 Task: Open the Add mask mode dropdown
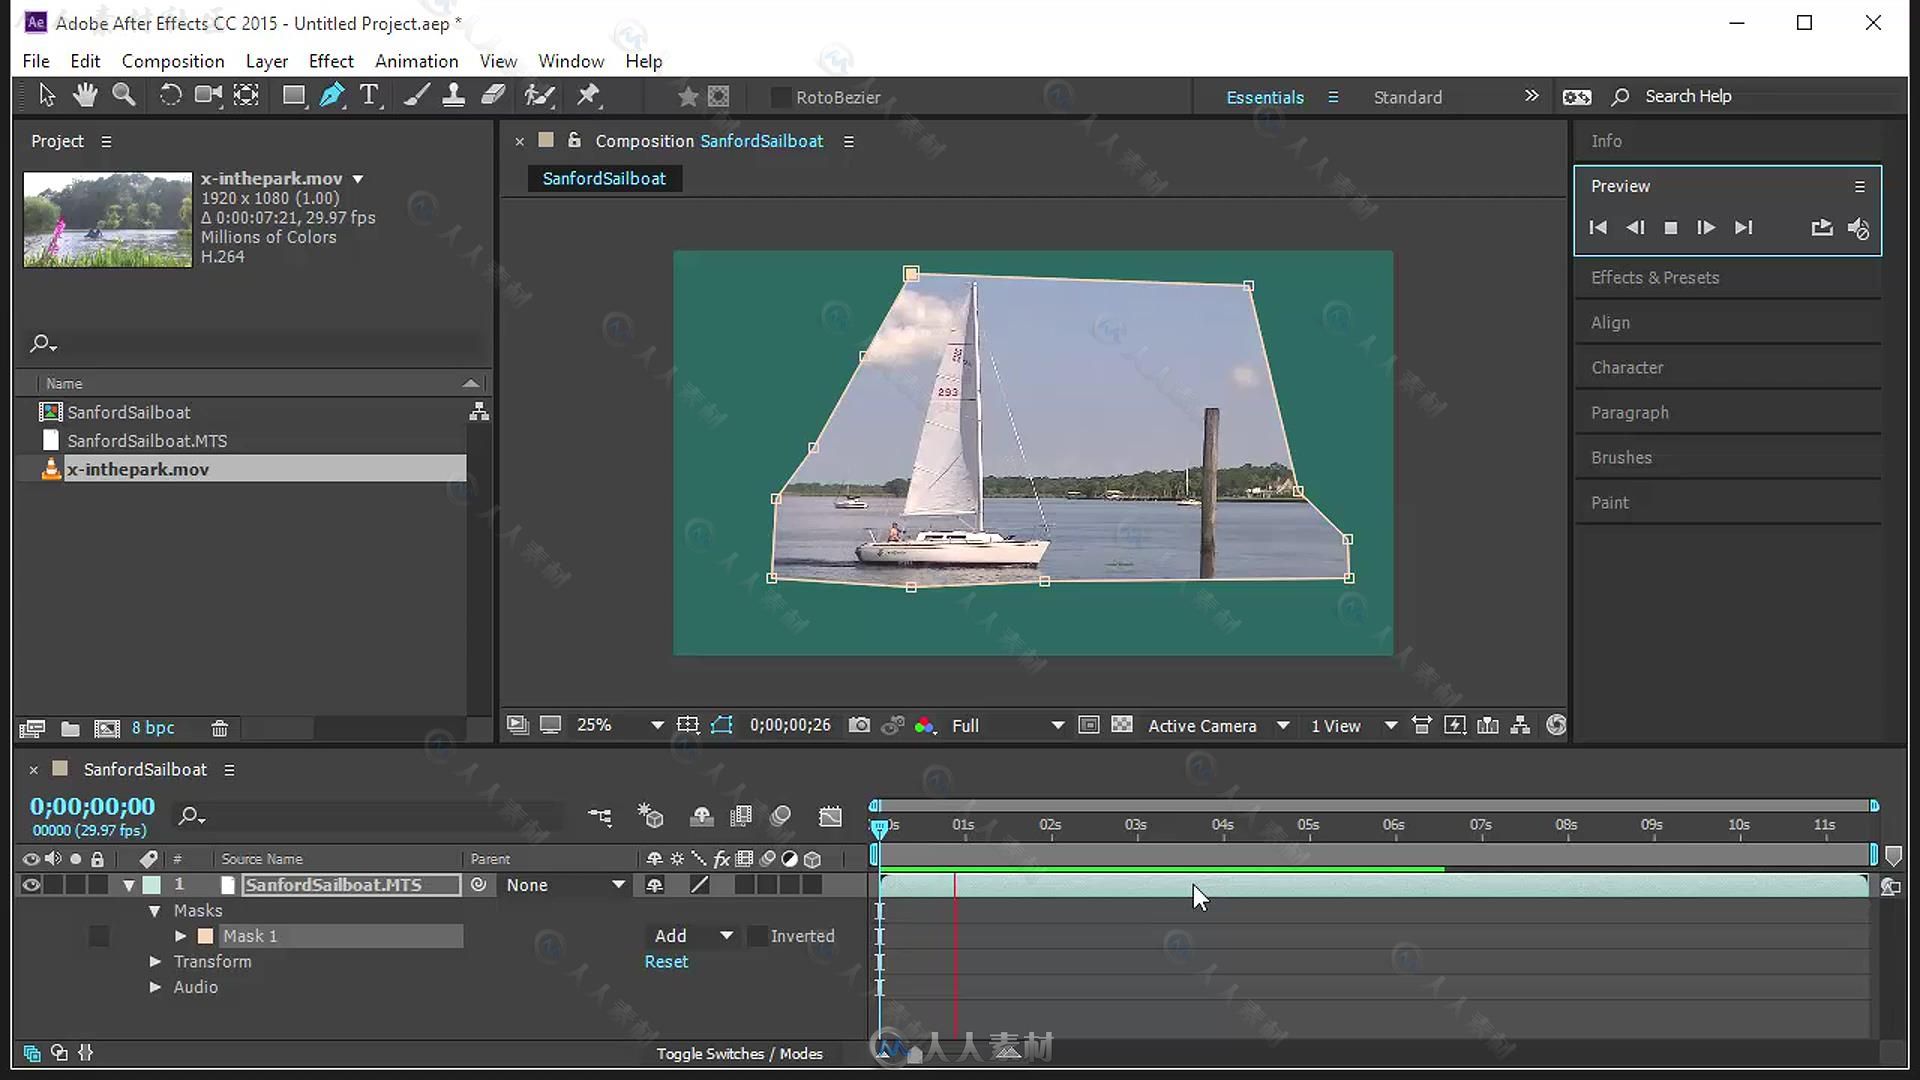click(724, 935)
